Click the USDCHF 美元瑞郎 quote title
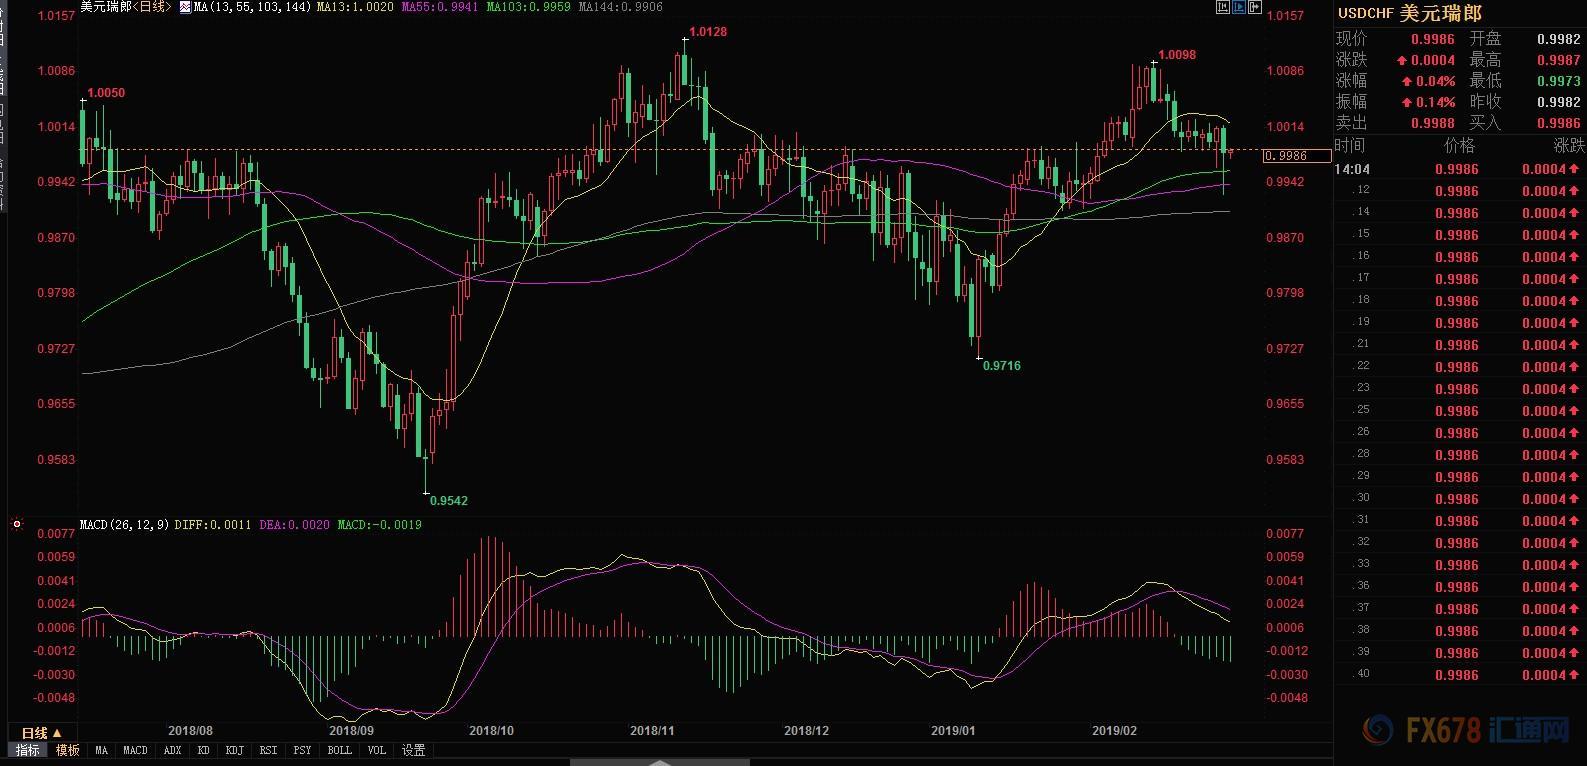 [x=1410, y=14]
